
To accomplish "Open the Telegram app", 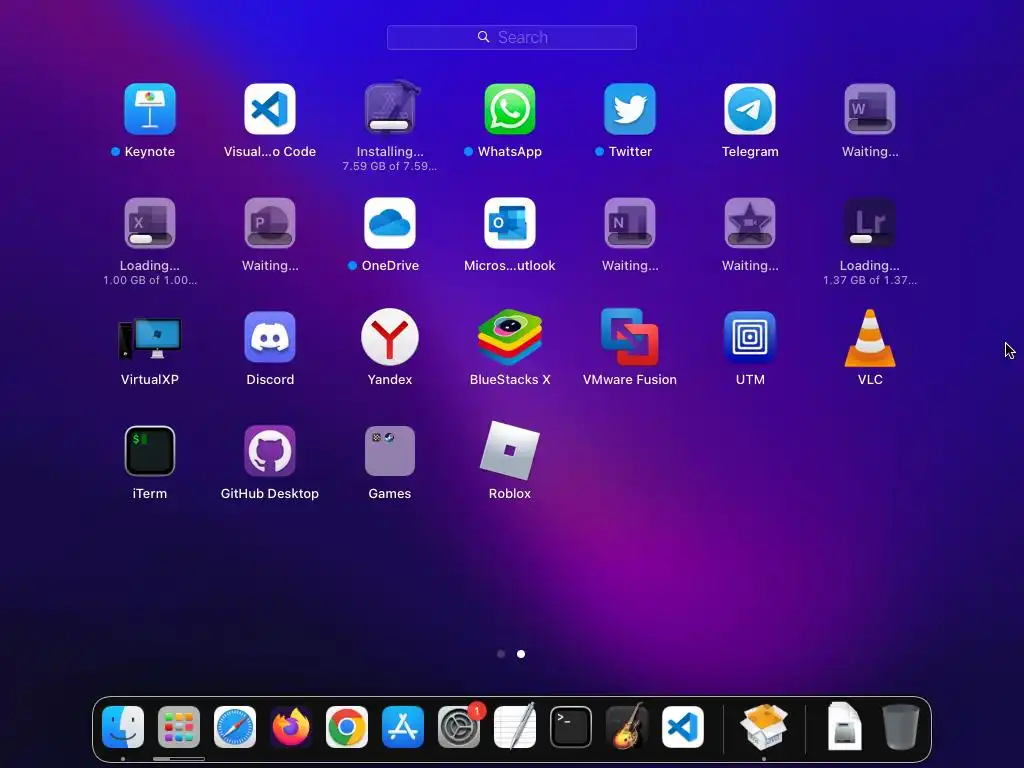I will tap(750, 108).
